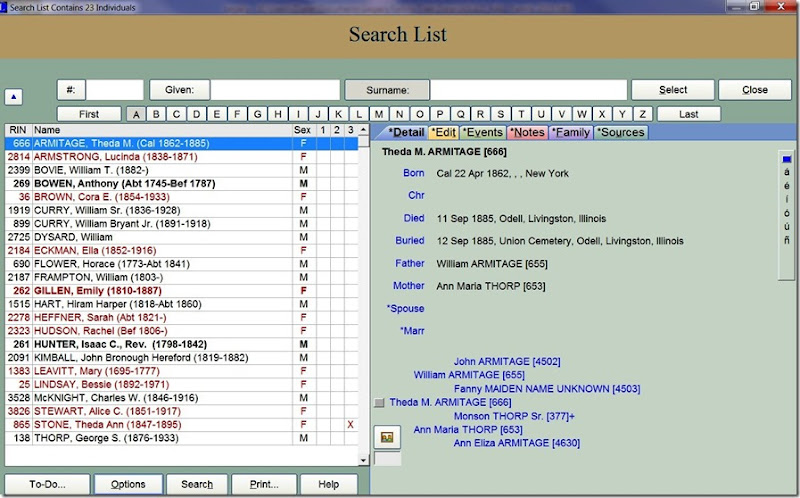The width and height of the screenshot is (800, 498).
Task: Jump to First record
Action: pos(89,114)
